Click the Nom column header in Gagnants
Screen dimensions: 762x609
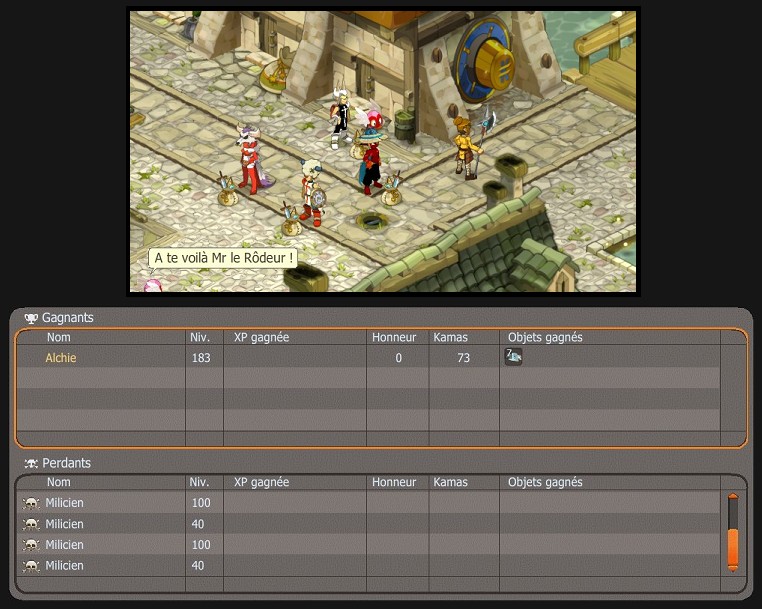(x=59, y=337)
